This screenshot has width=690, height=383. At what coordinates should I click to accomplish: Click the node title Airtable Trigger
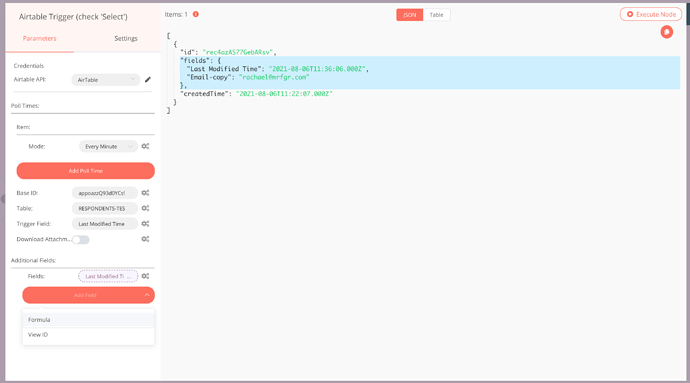[x=73, y=17]
